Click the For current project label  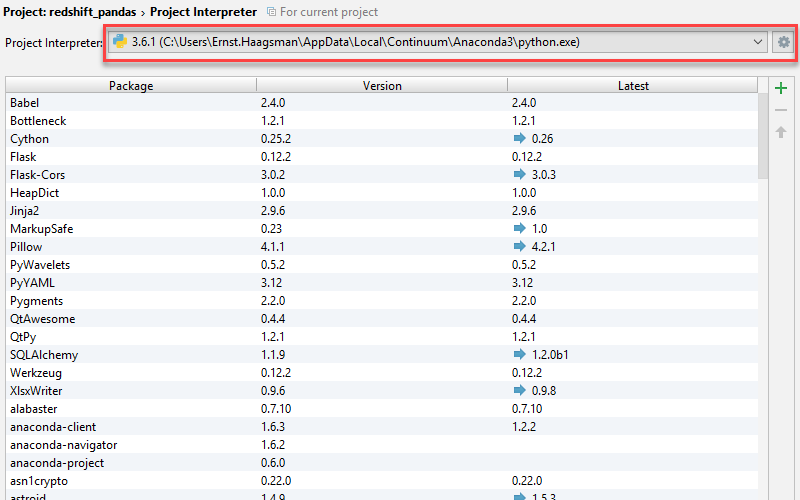[329, 12]
